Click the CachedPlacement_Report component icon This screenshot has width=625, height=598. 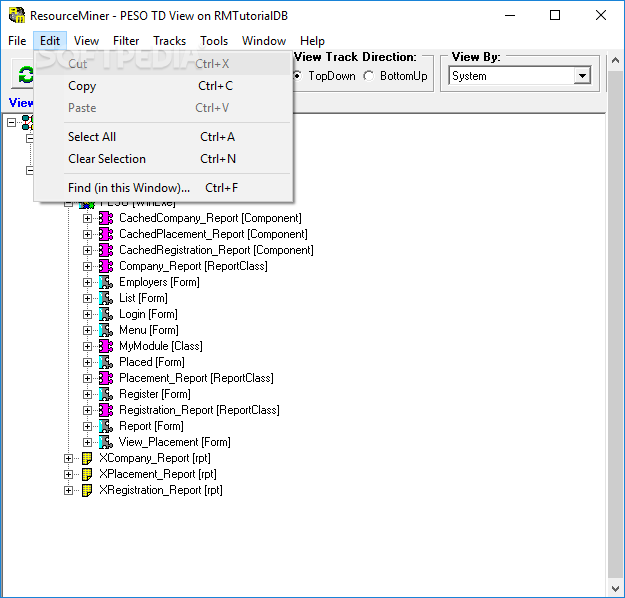pyautogui.click(x=106, y=234)
